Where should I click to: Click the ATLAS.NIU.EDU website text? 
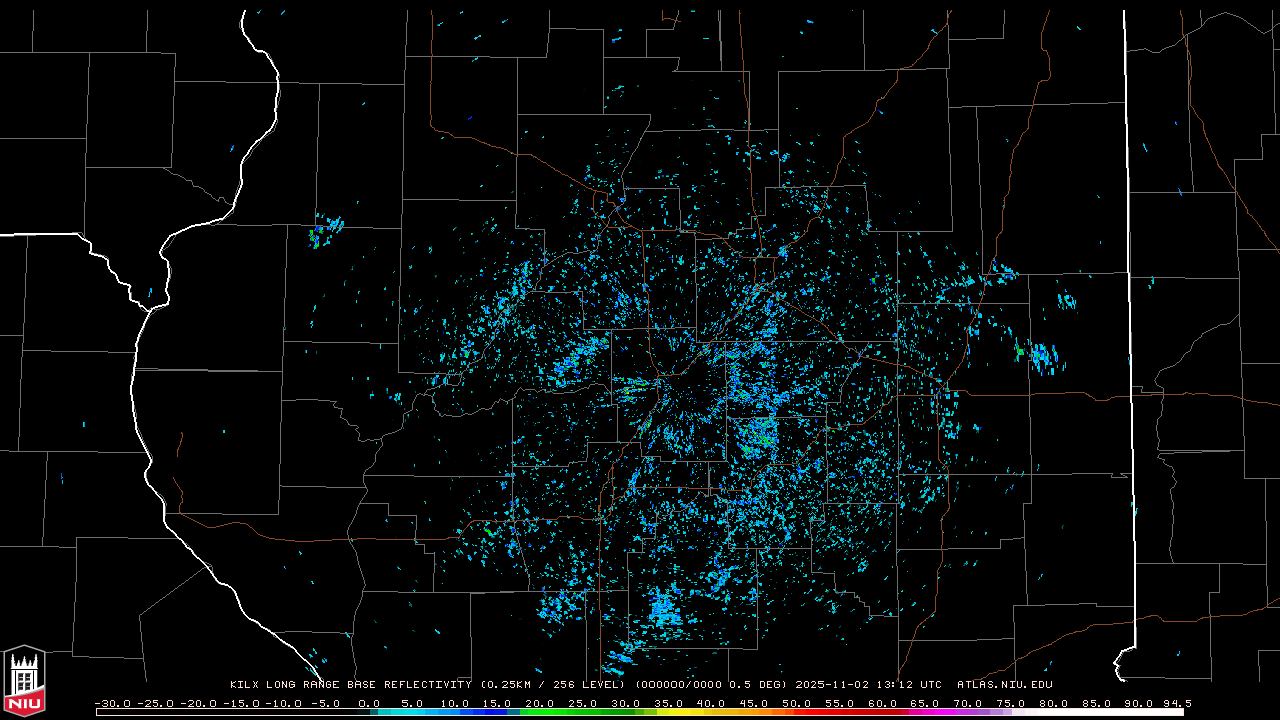(1004, 685)
